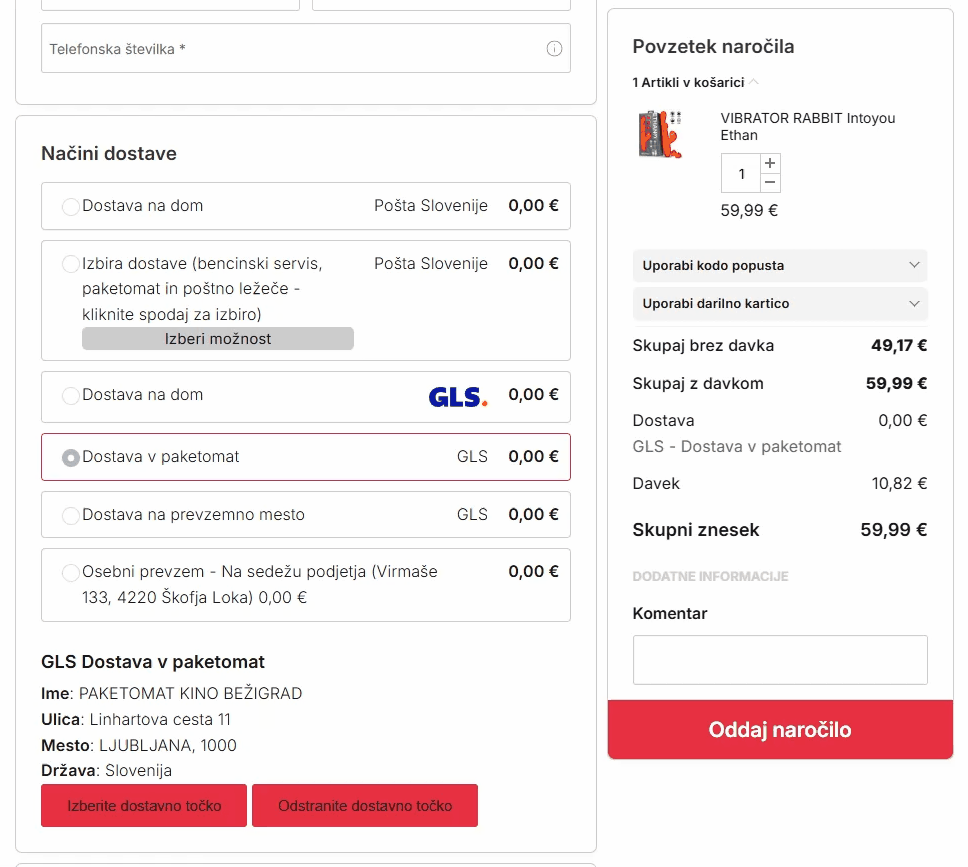Open the product thumbnail image
Viewport: 968px width, 867px height.
659,133
